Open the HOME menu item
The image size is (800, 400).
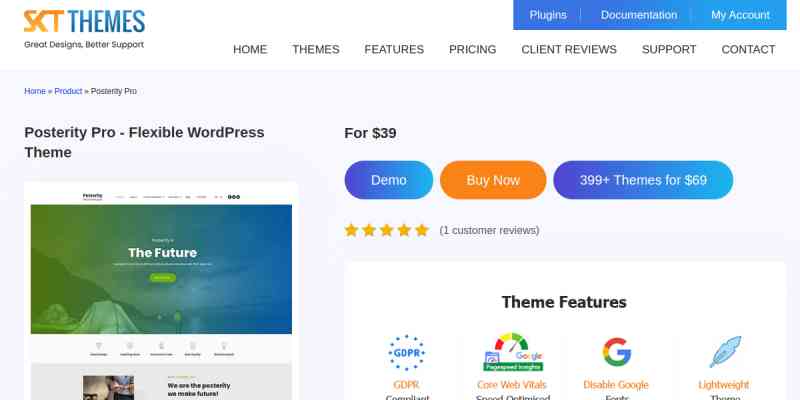pos(250,49)
